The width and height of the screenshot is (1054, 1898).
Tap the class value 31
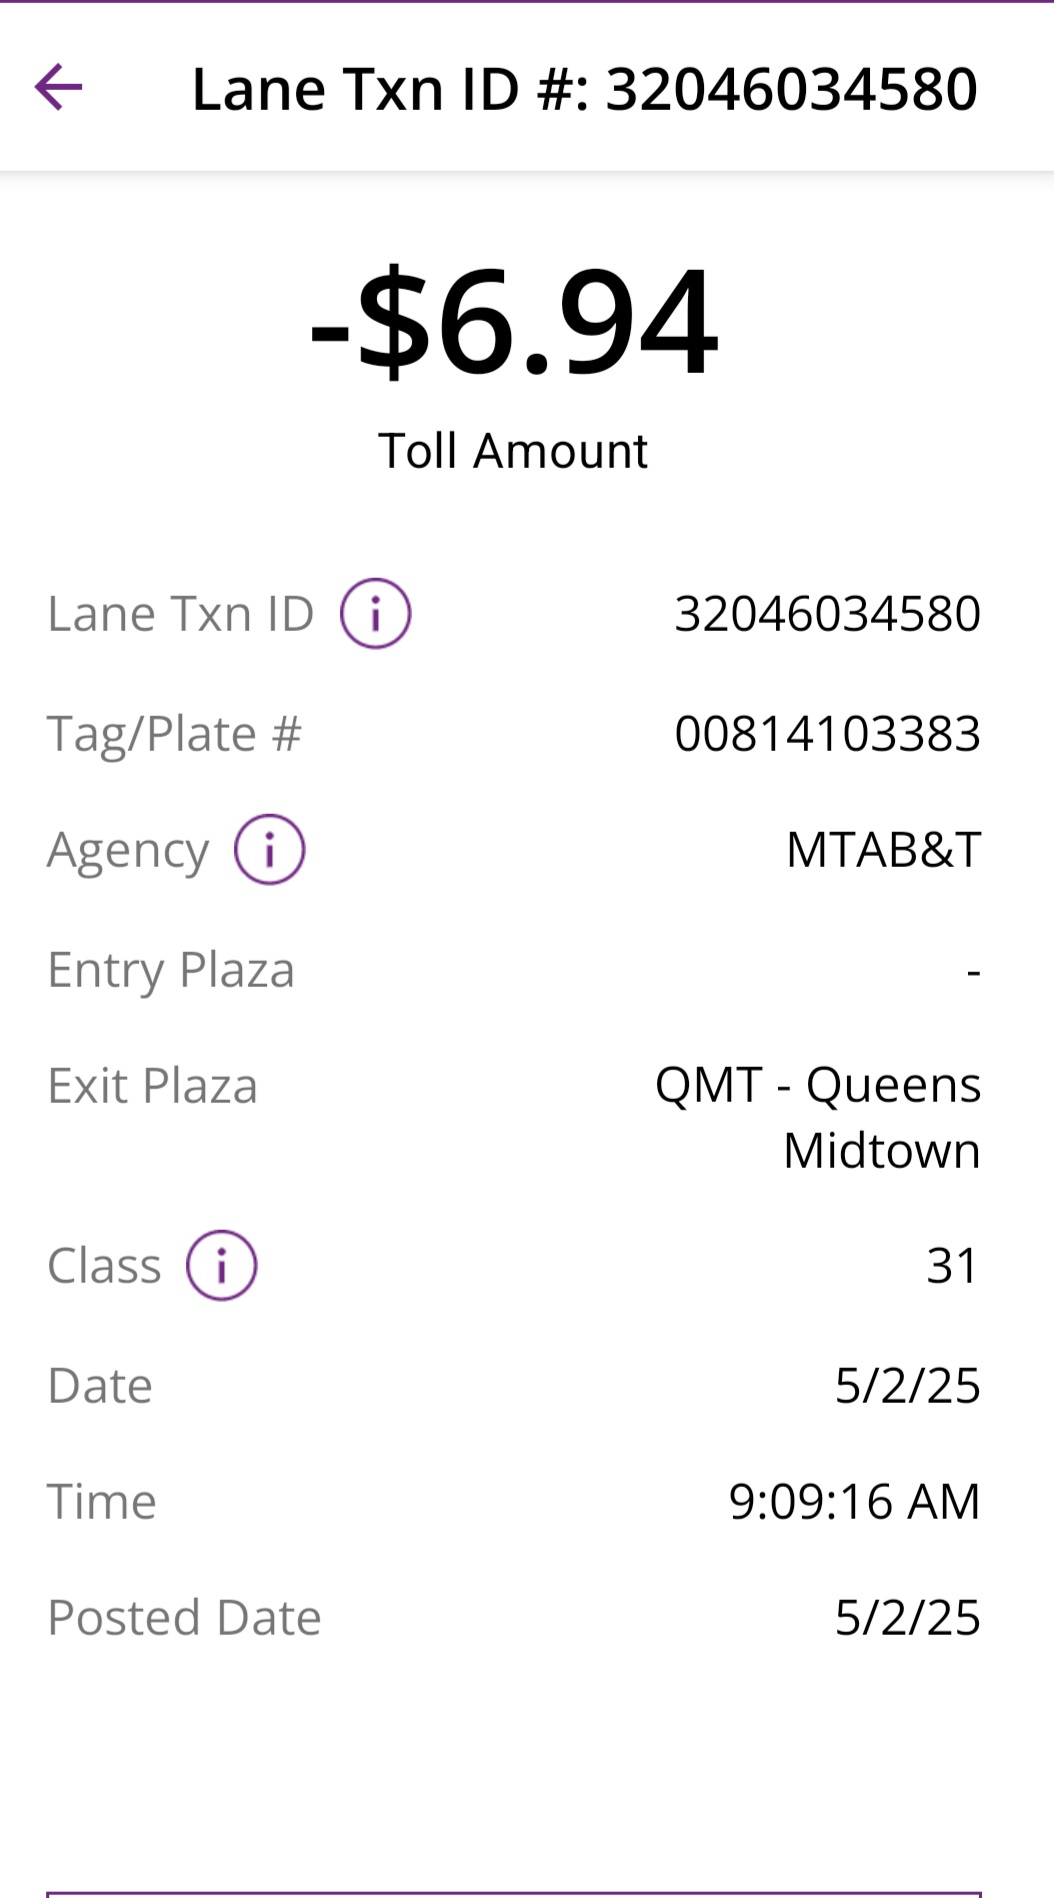(952, 1266)
